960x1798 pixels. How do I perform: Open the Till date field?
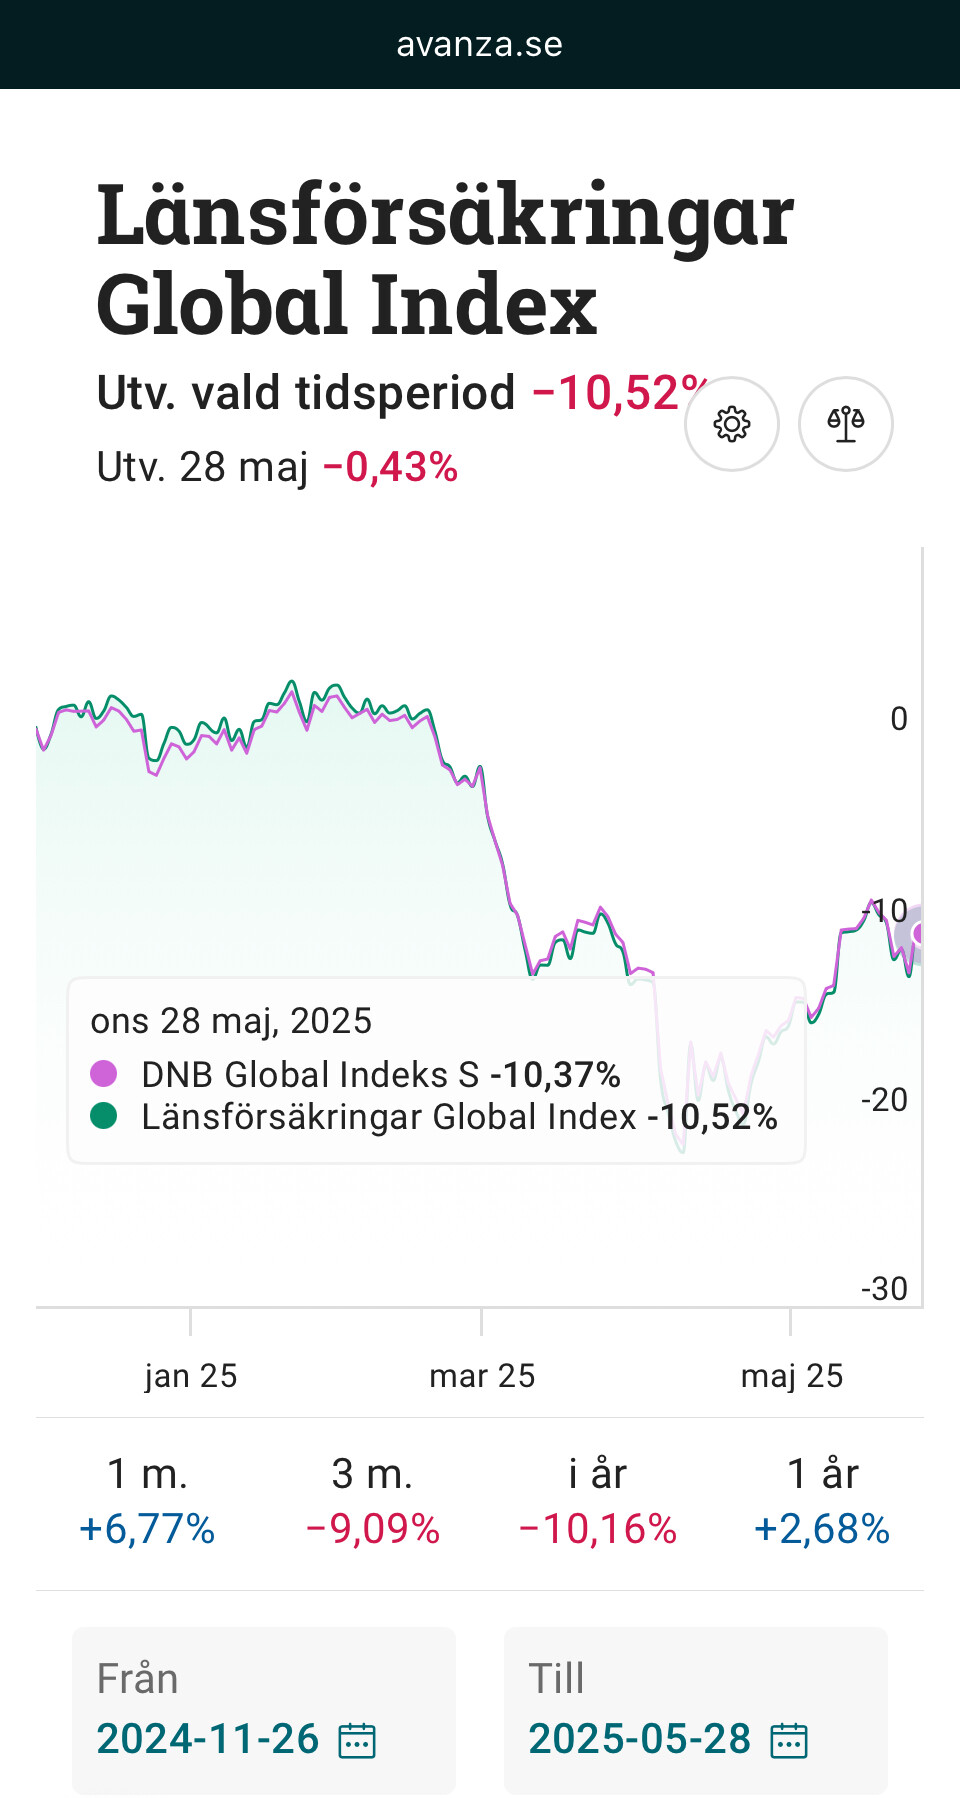pyautogui.click(x=695, y=1710)
